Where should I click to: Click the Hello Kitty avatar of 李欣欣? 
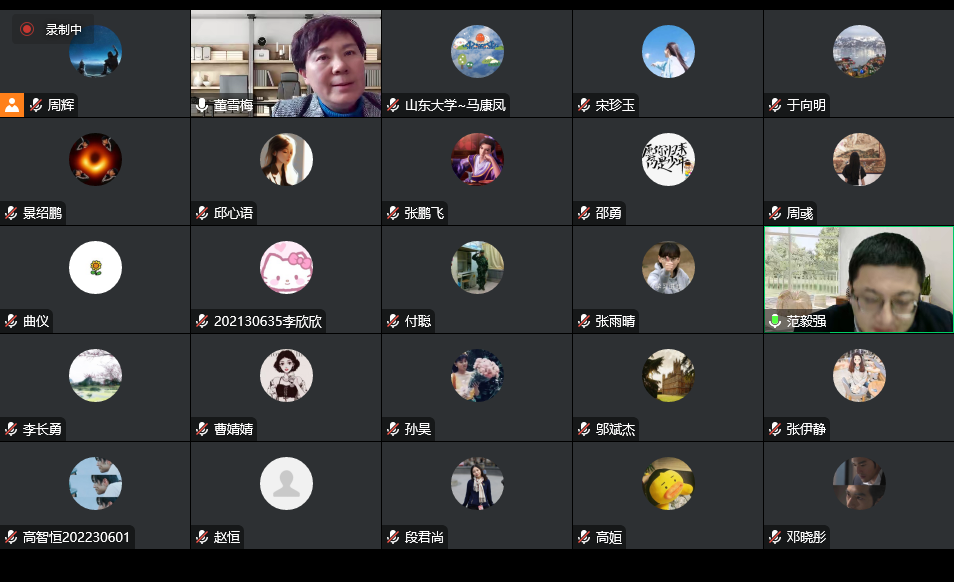coord(286,268)
